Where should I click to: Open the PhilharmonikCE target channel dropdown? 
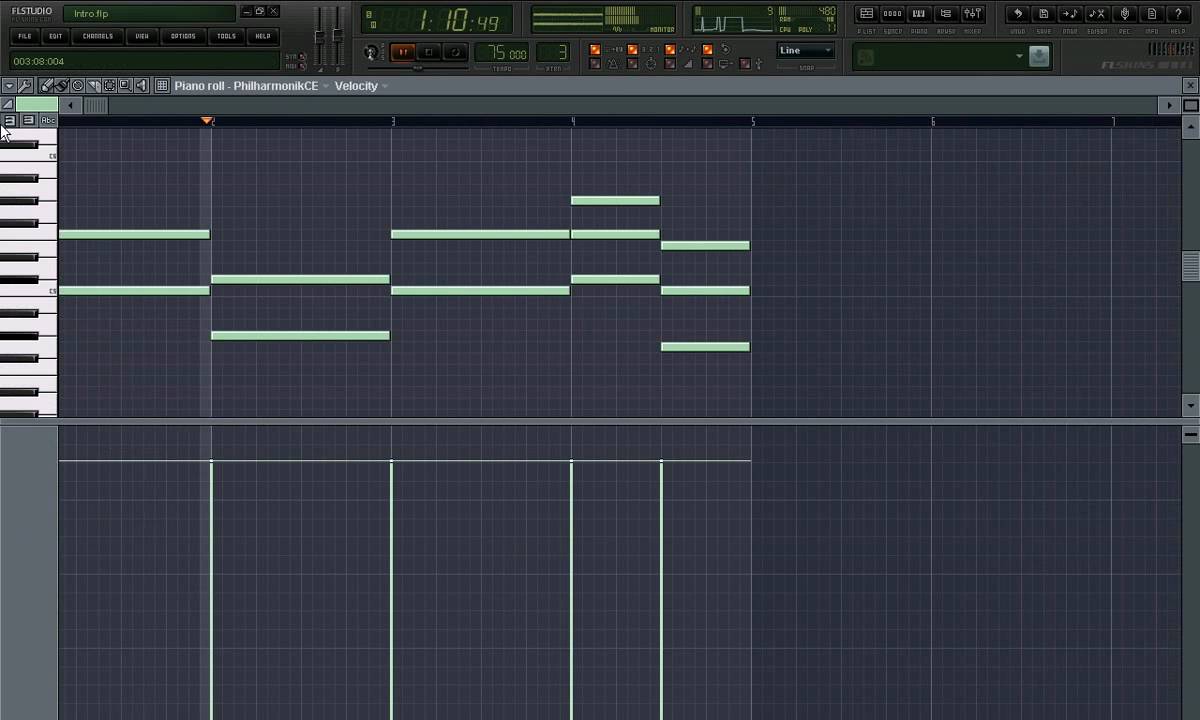click(x=326, y=86)
